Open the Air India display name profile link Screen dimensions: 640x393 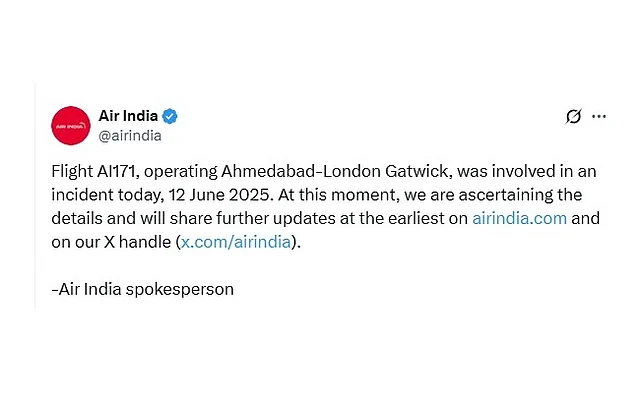pyautogui.click(x=128, y=116)
